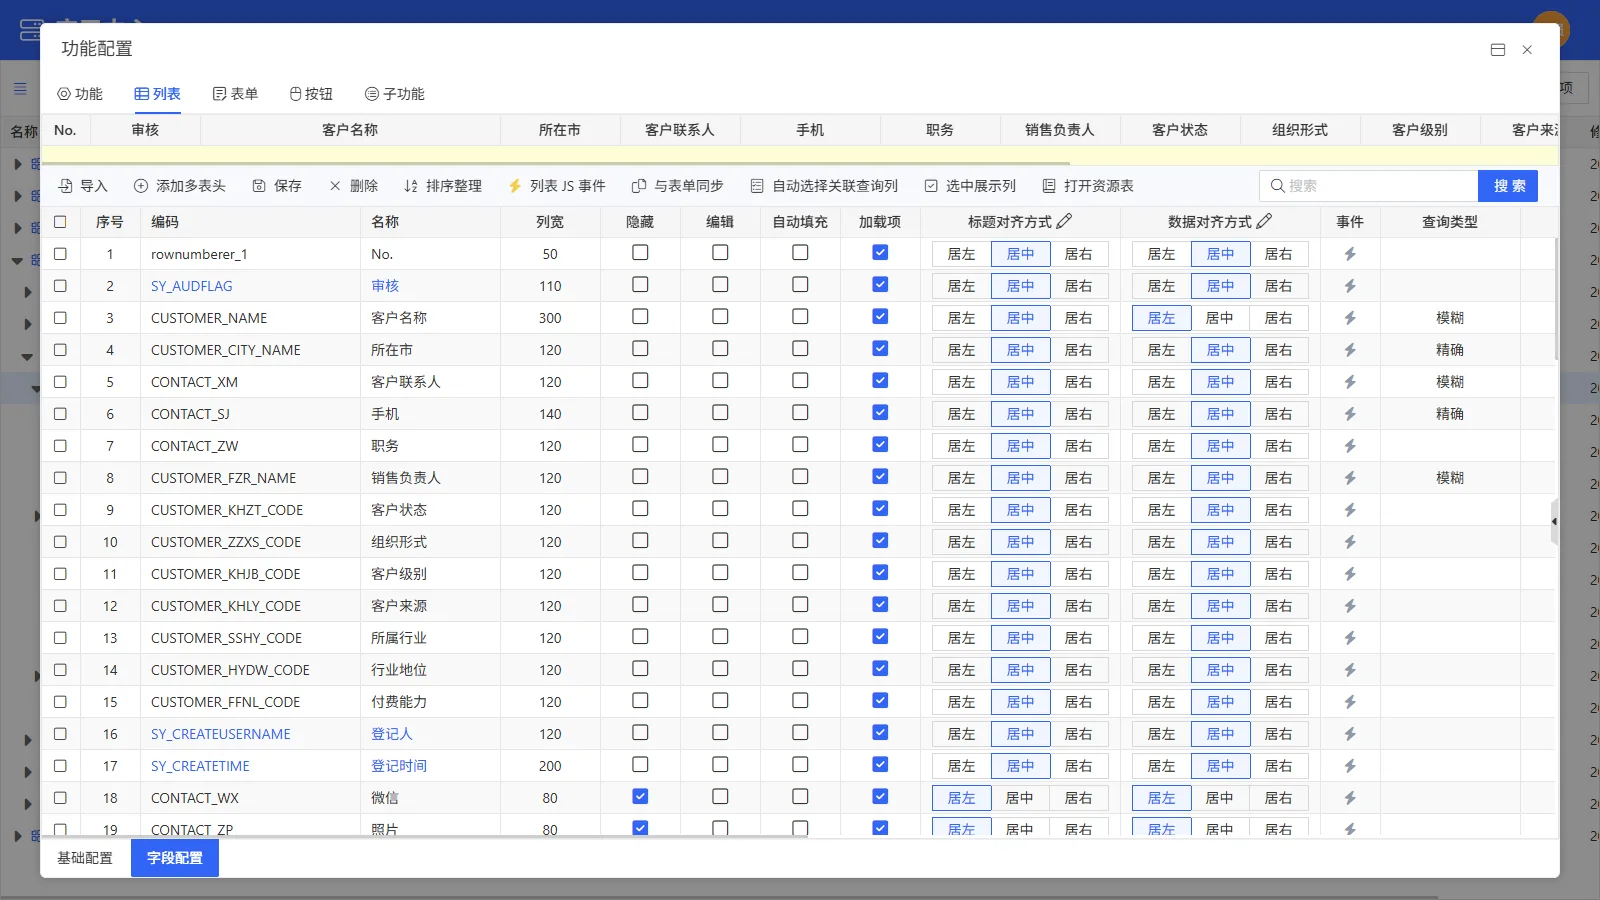Click column width 300 for CUSTOMER_NAME
Screen dimensions: 1600x900
click(x=550, y=318)
